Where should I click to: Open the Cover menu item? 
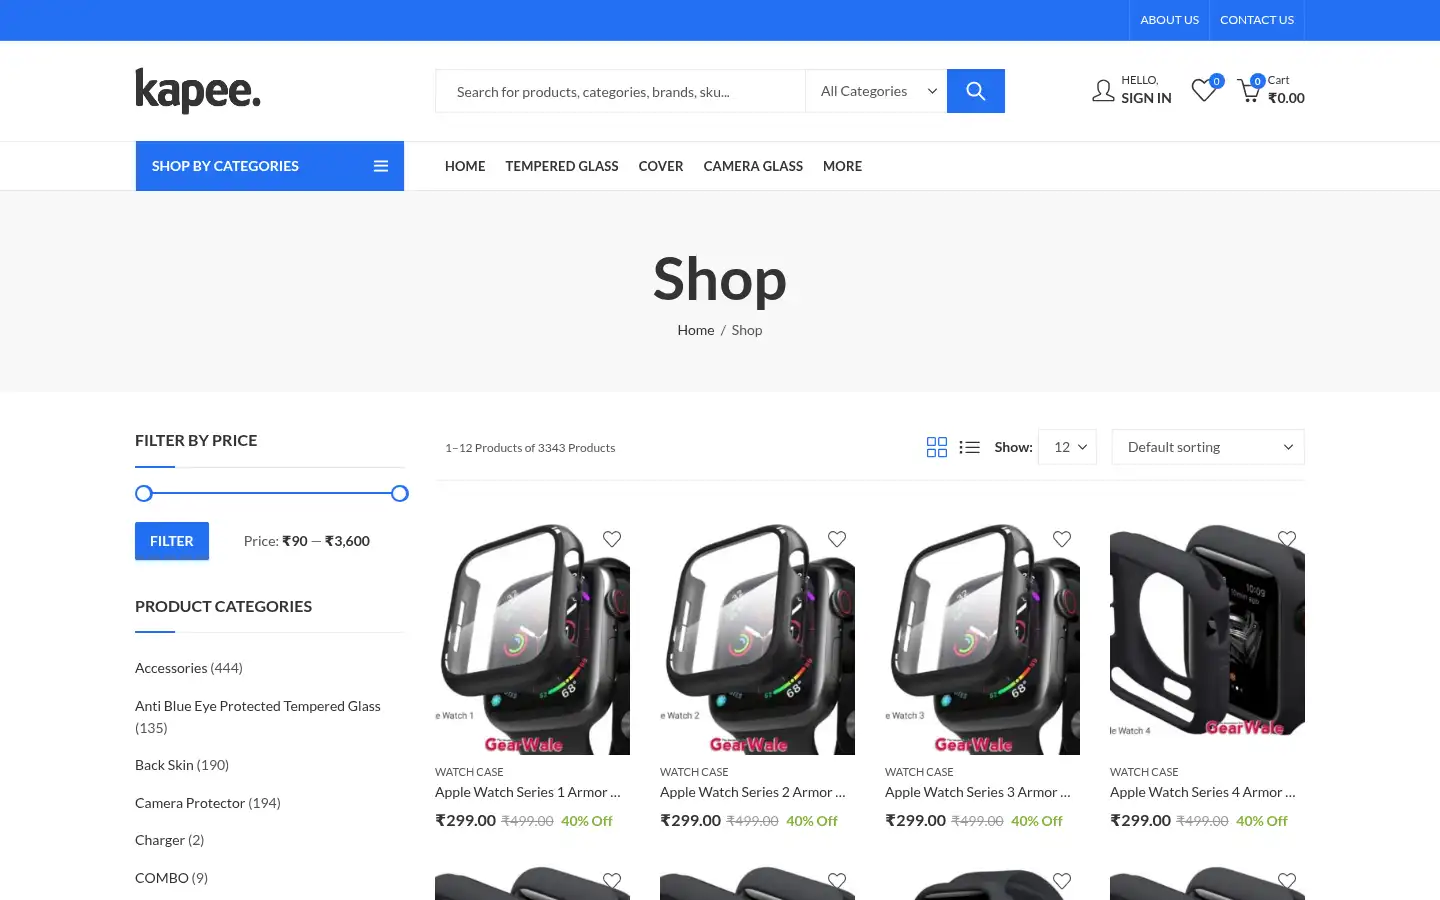pyautogui.click(x=661, y=166)
